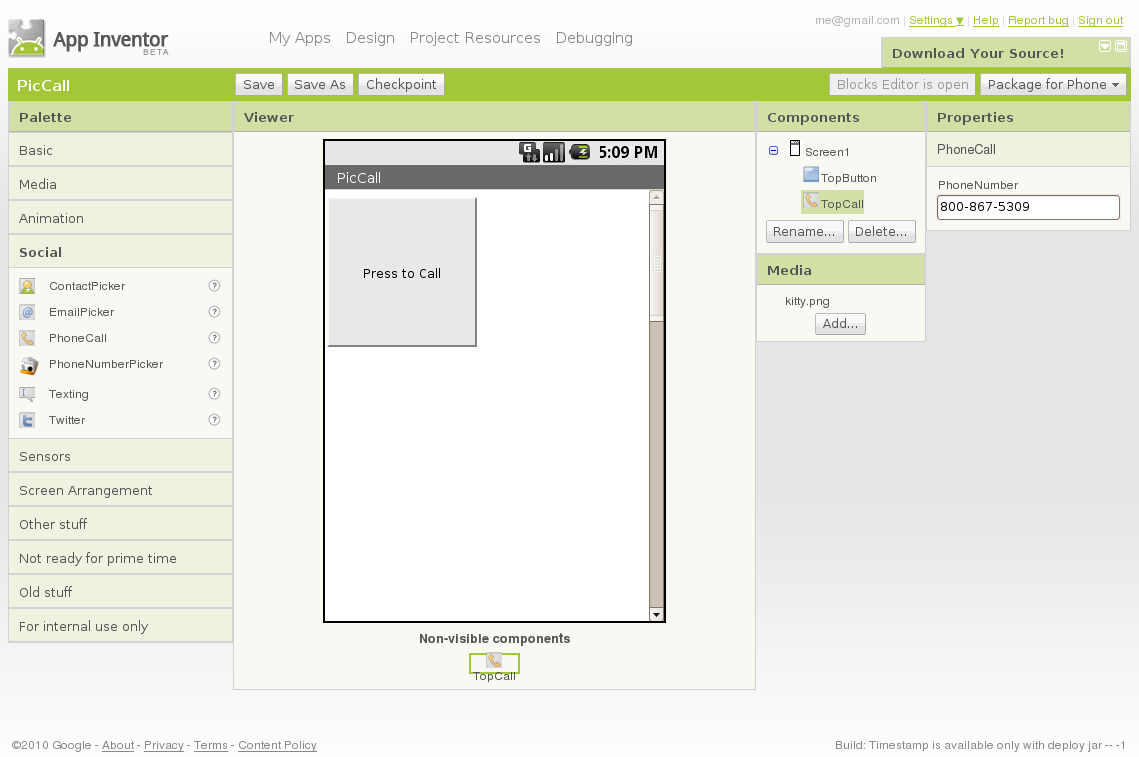
Task: Select the PhoneNumberPicker icon
Action: click(28, 365)
